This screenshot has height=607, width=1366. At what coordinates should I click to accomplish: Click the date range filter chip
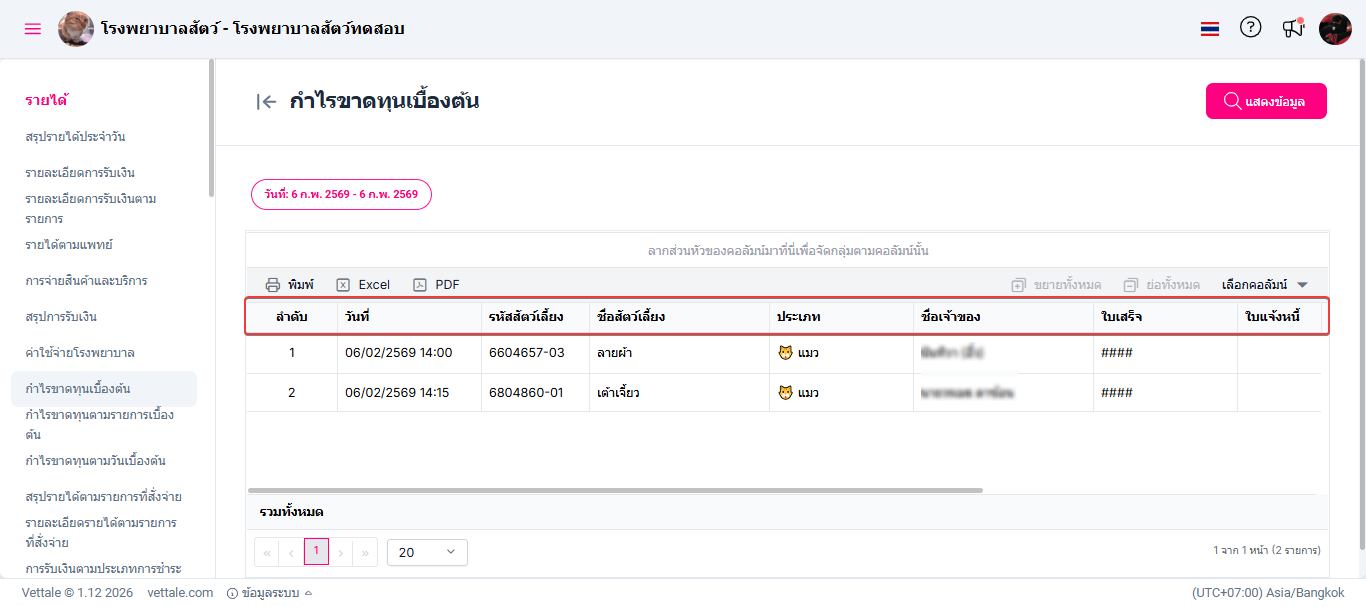(341, 194)
